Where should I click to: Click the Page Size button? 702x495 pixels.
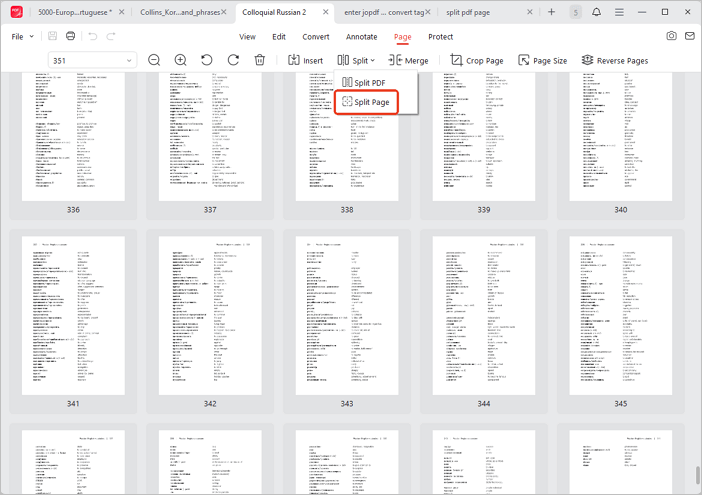click(543, 60)
